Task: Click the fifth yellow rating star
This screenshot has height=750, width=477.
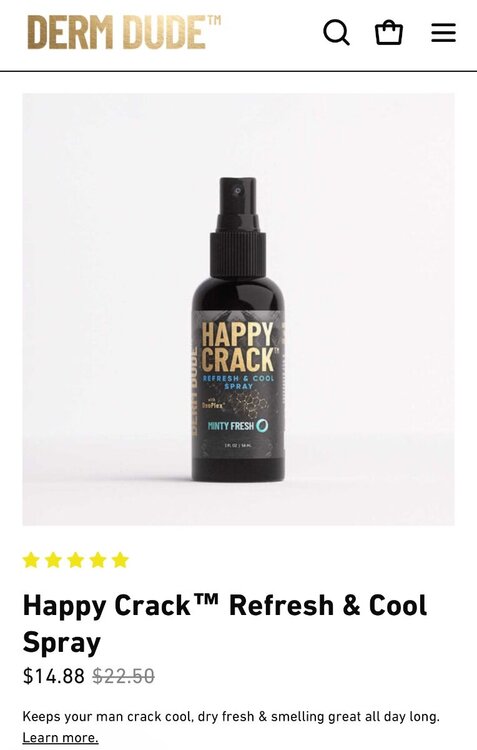Action: pos(120,560)
